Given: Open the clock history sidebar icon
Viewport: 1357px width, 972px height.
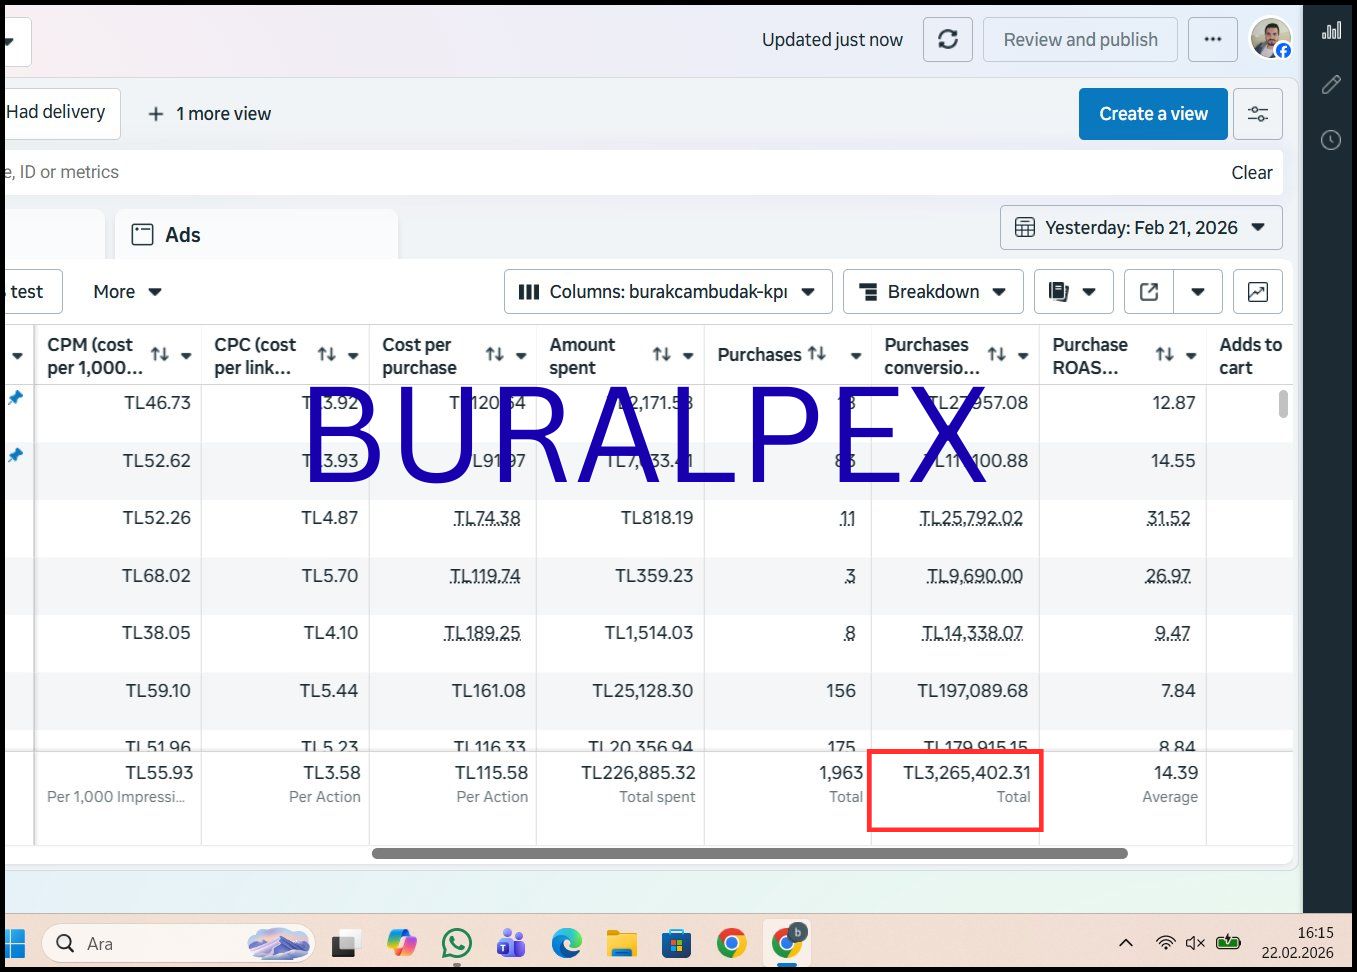Looking at the screenshot, I should 1330,140.
